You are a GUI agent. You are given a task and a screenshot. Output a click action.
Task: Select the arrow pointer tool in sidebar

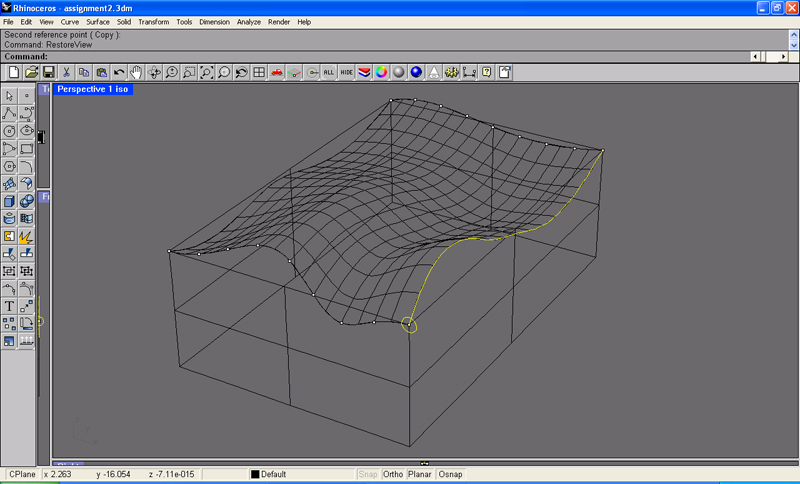tap(9, 96)
